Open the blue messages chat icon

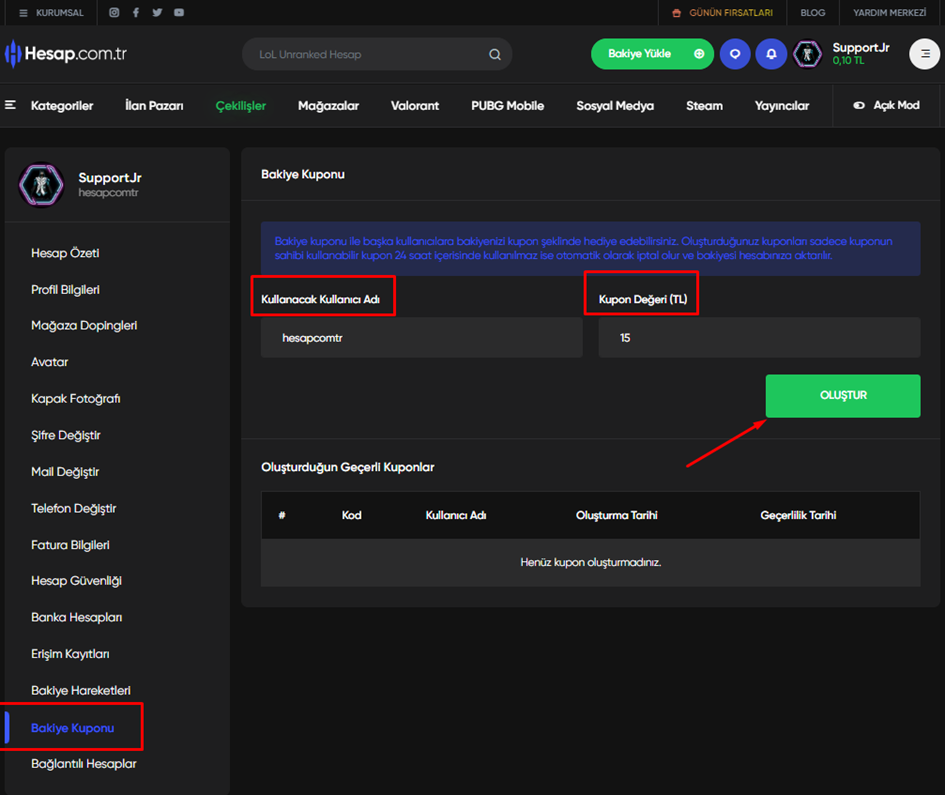pyautogui.click(x=735, y=54)
